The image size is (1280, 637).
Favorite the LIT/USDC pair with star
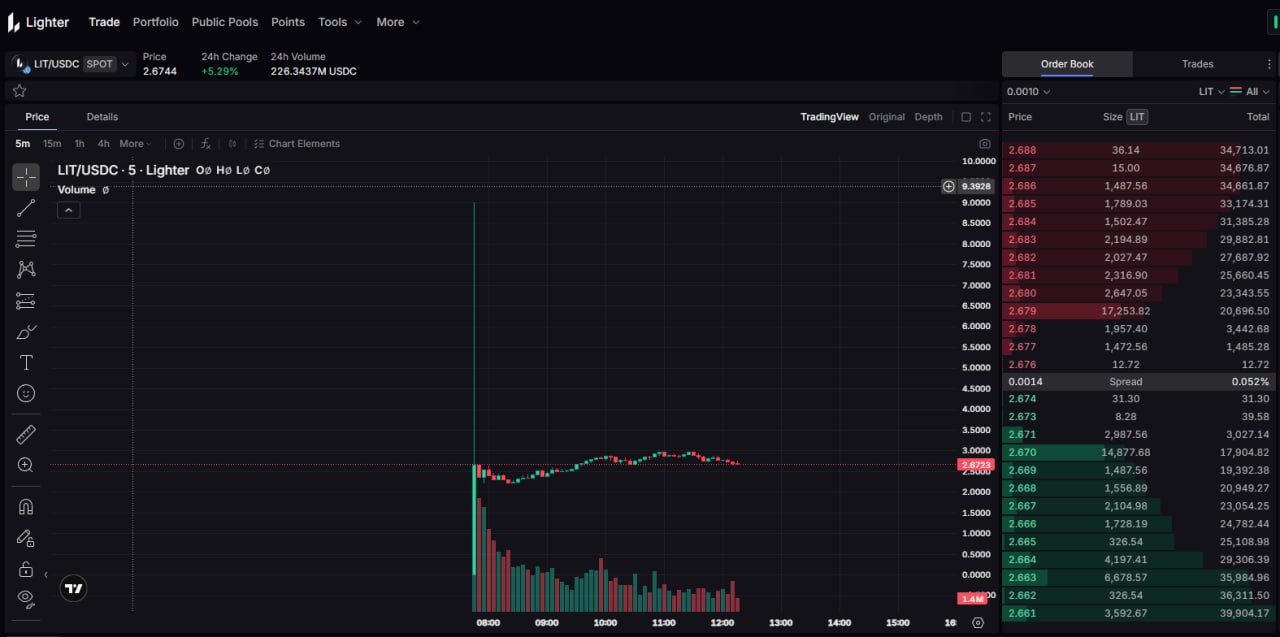tap(19, 91)
